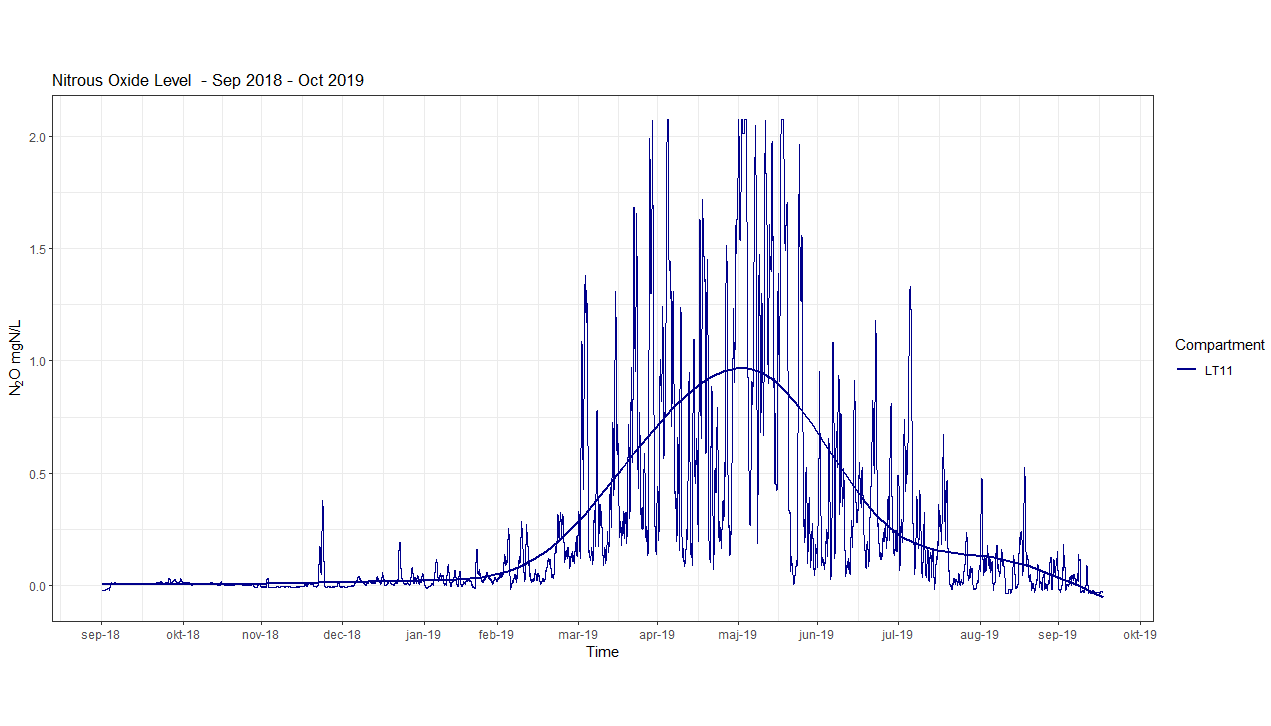Pick the jan-19 x-axis tick label
Screen dimensions: 1271x726
(423, 634)
